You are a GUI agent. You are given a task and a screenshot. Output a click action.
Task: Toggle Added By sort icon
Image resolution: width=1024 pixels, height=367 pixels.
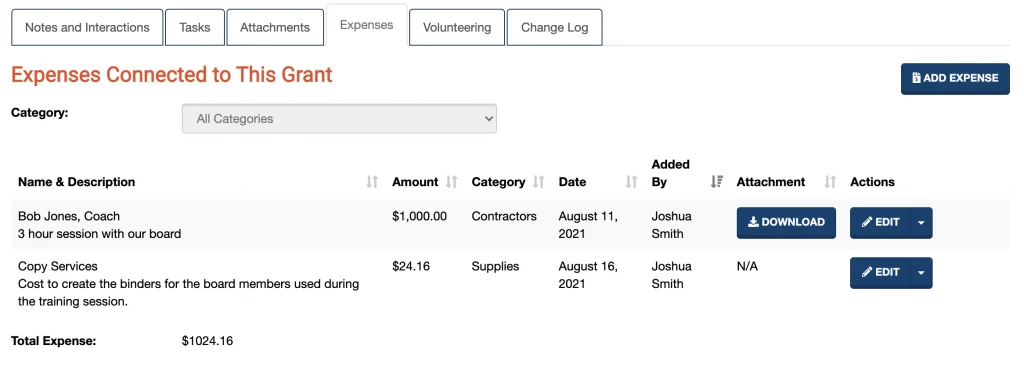tap(716, 182)
